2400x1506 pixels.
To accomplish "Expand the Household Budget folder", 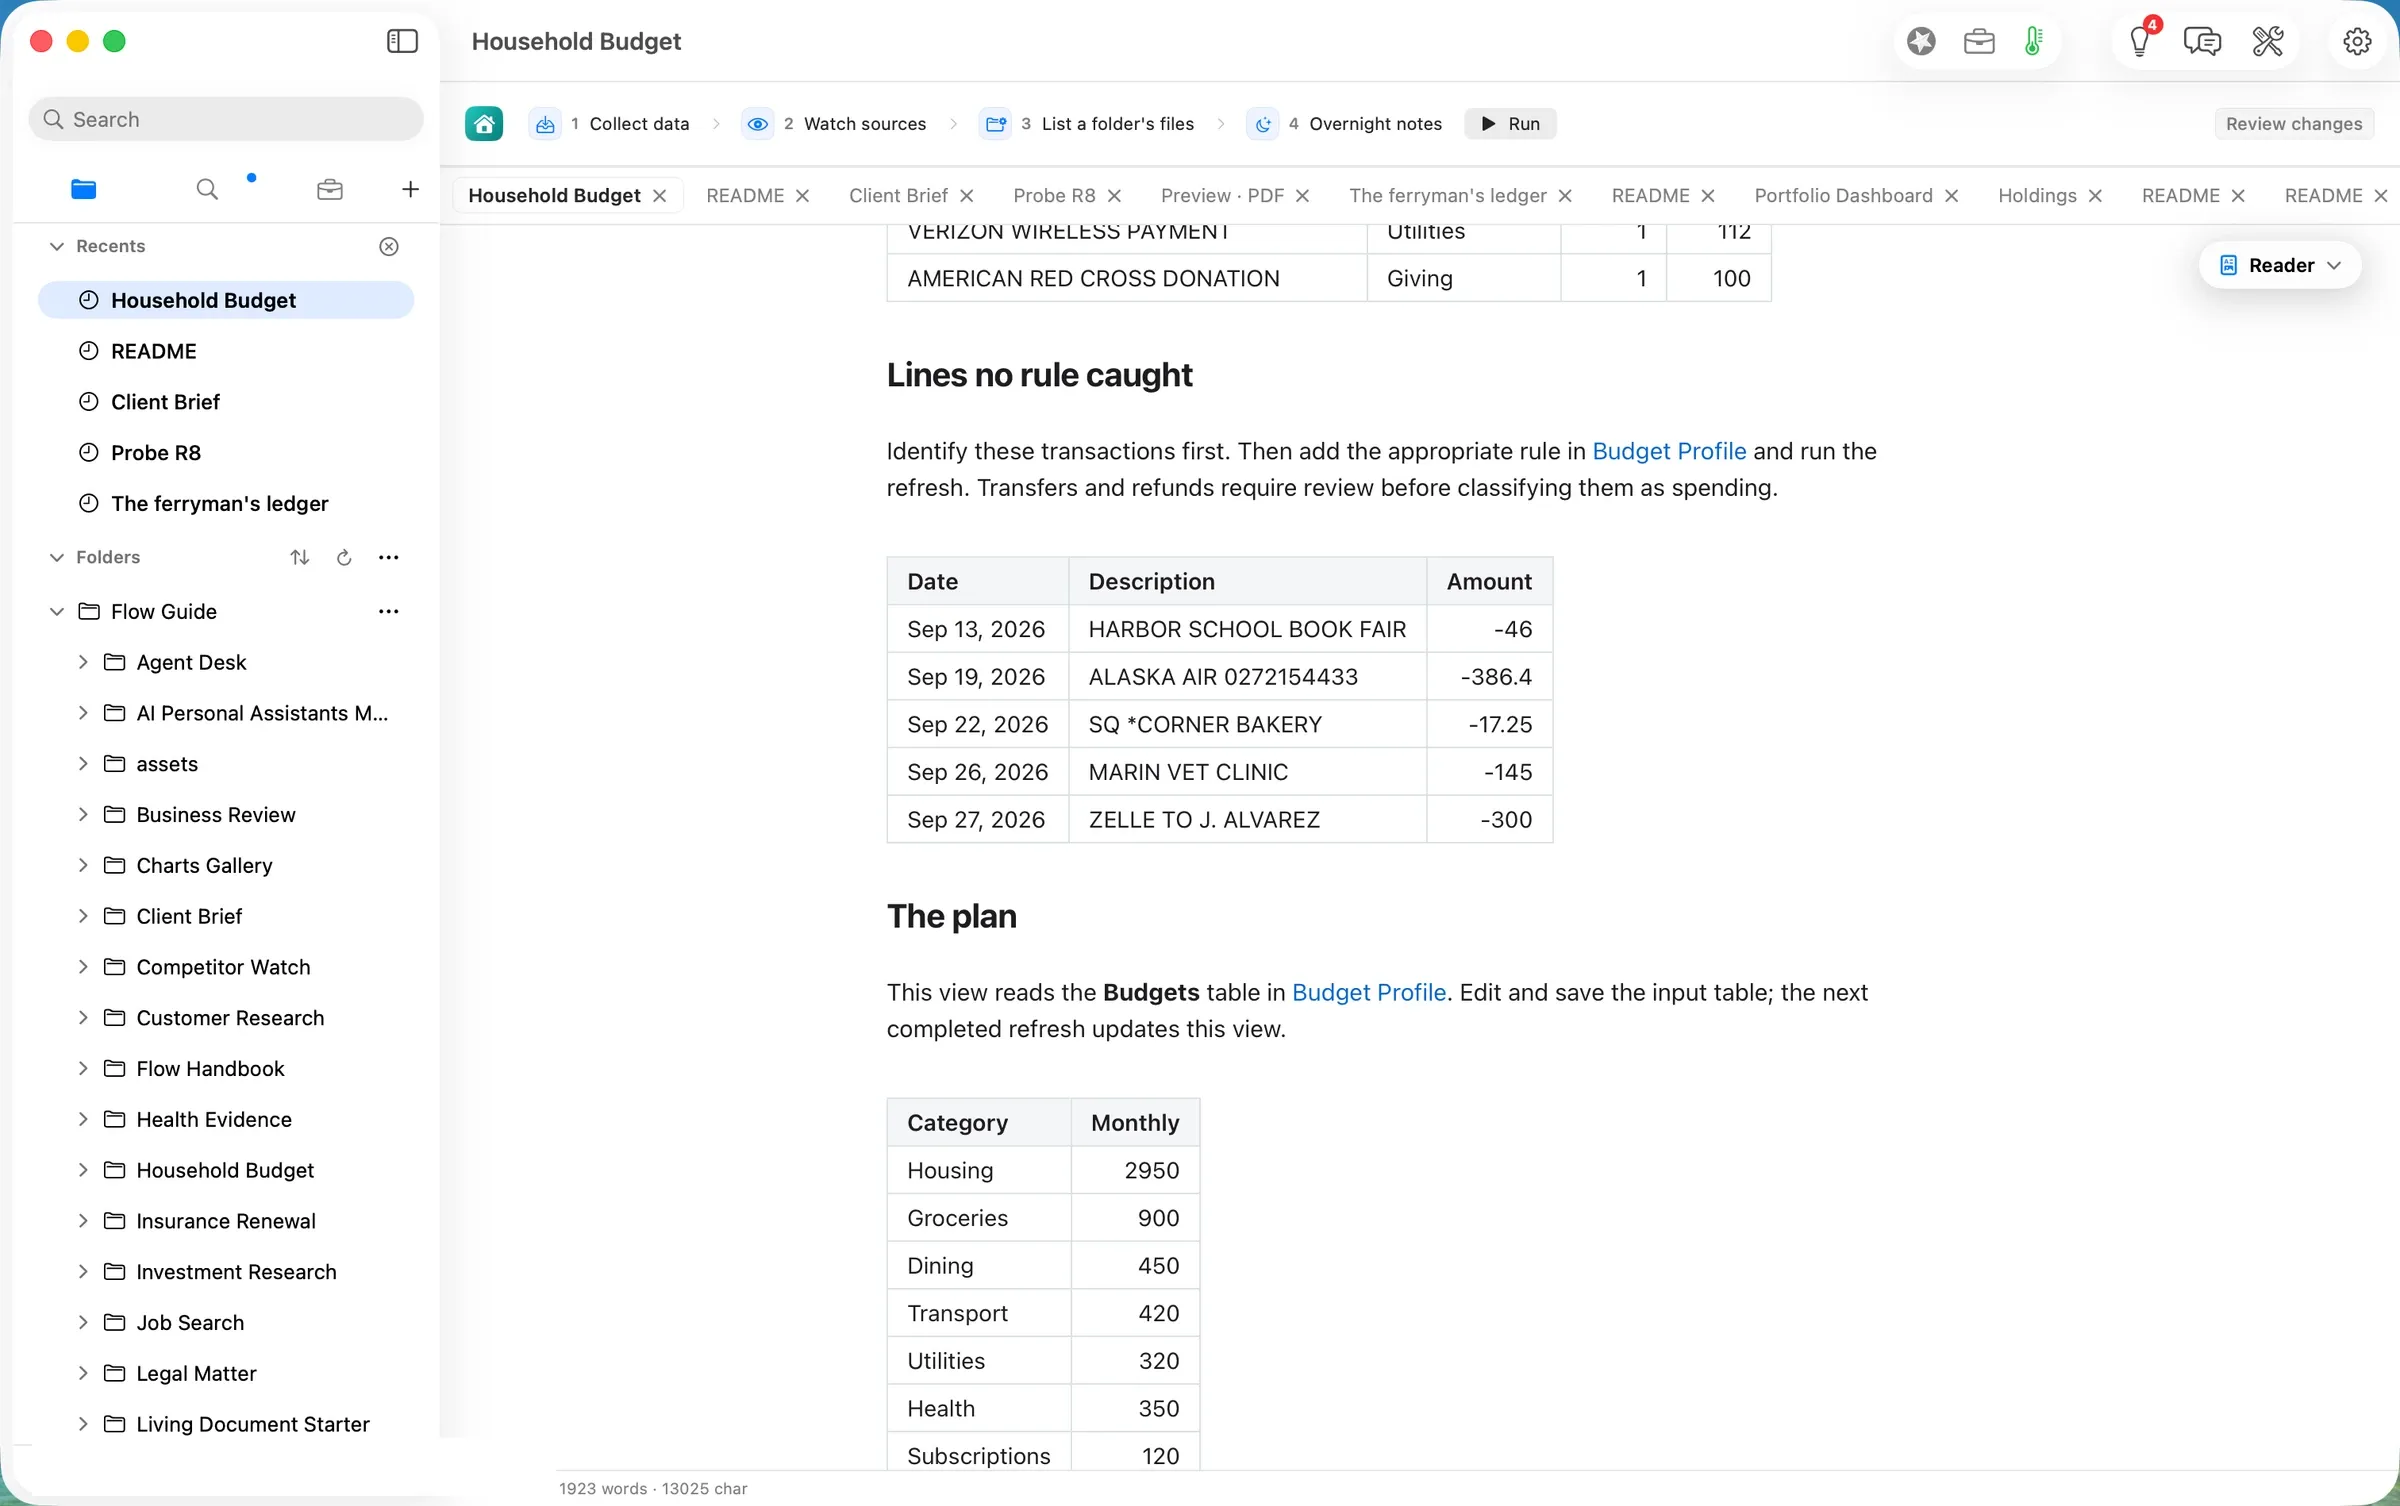I will (x=83, y=1170).
